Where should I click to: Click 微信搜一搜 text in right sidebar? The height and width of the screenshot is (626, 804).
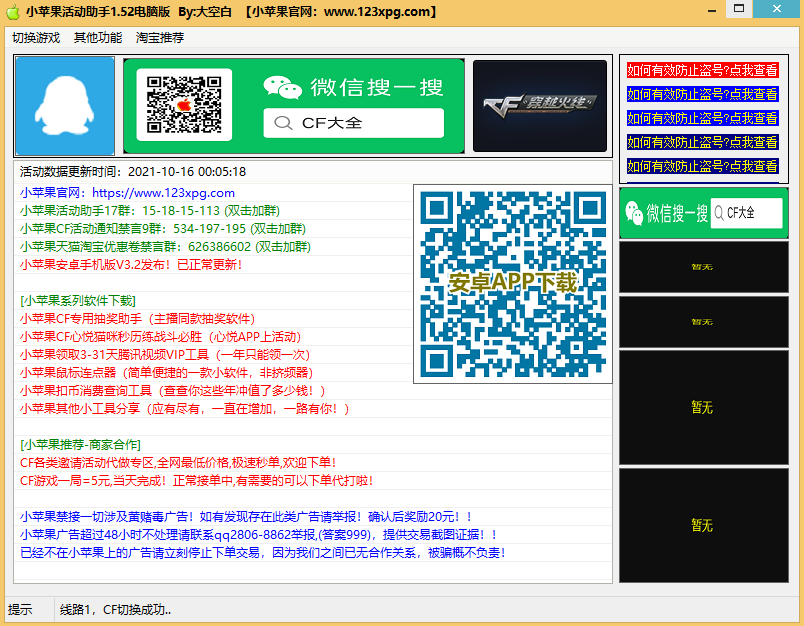click(677, 213)
